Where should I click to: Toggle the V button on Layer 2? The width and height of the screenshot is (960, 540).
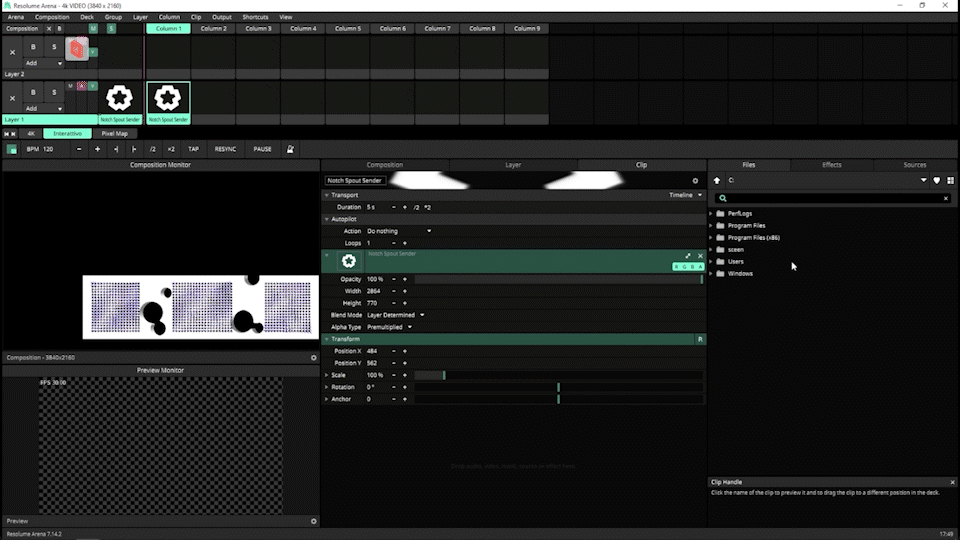pos(92,52)
